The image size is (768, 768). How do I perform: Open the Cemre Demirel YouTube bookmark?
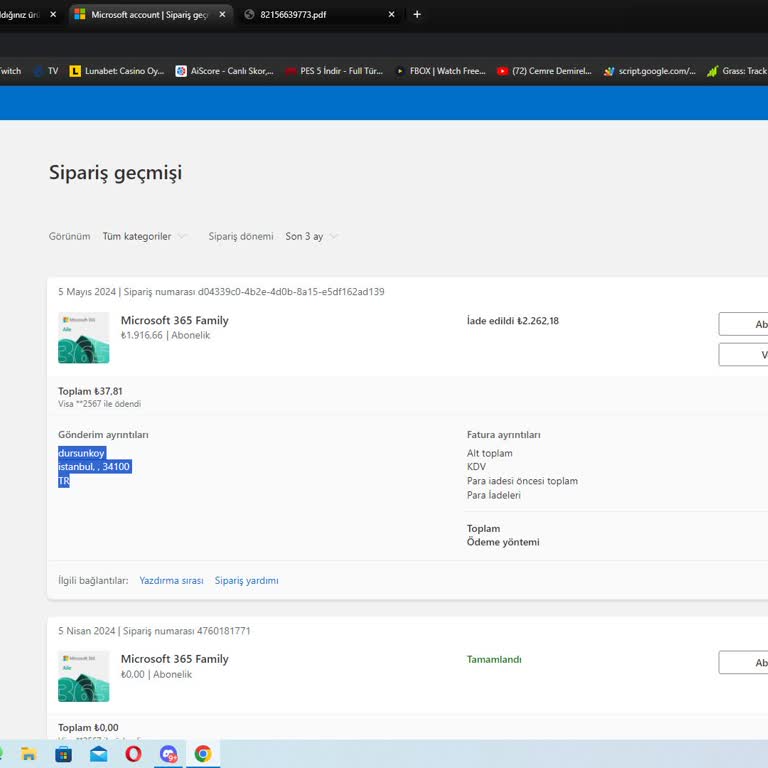point(544,71)
